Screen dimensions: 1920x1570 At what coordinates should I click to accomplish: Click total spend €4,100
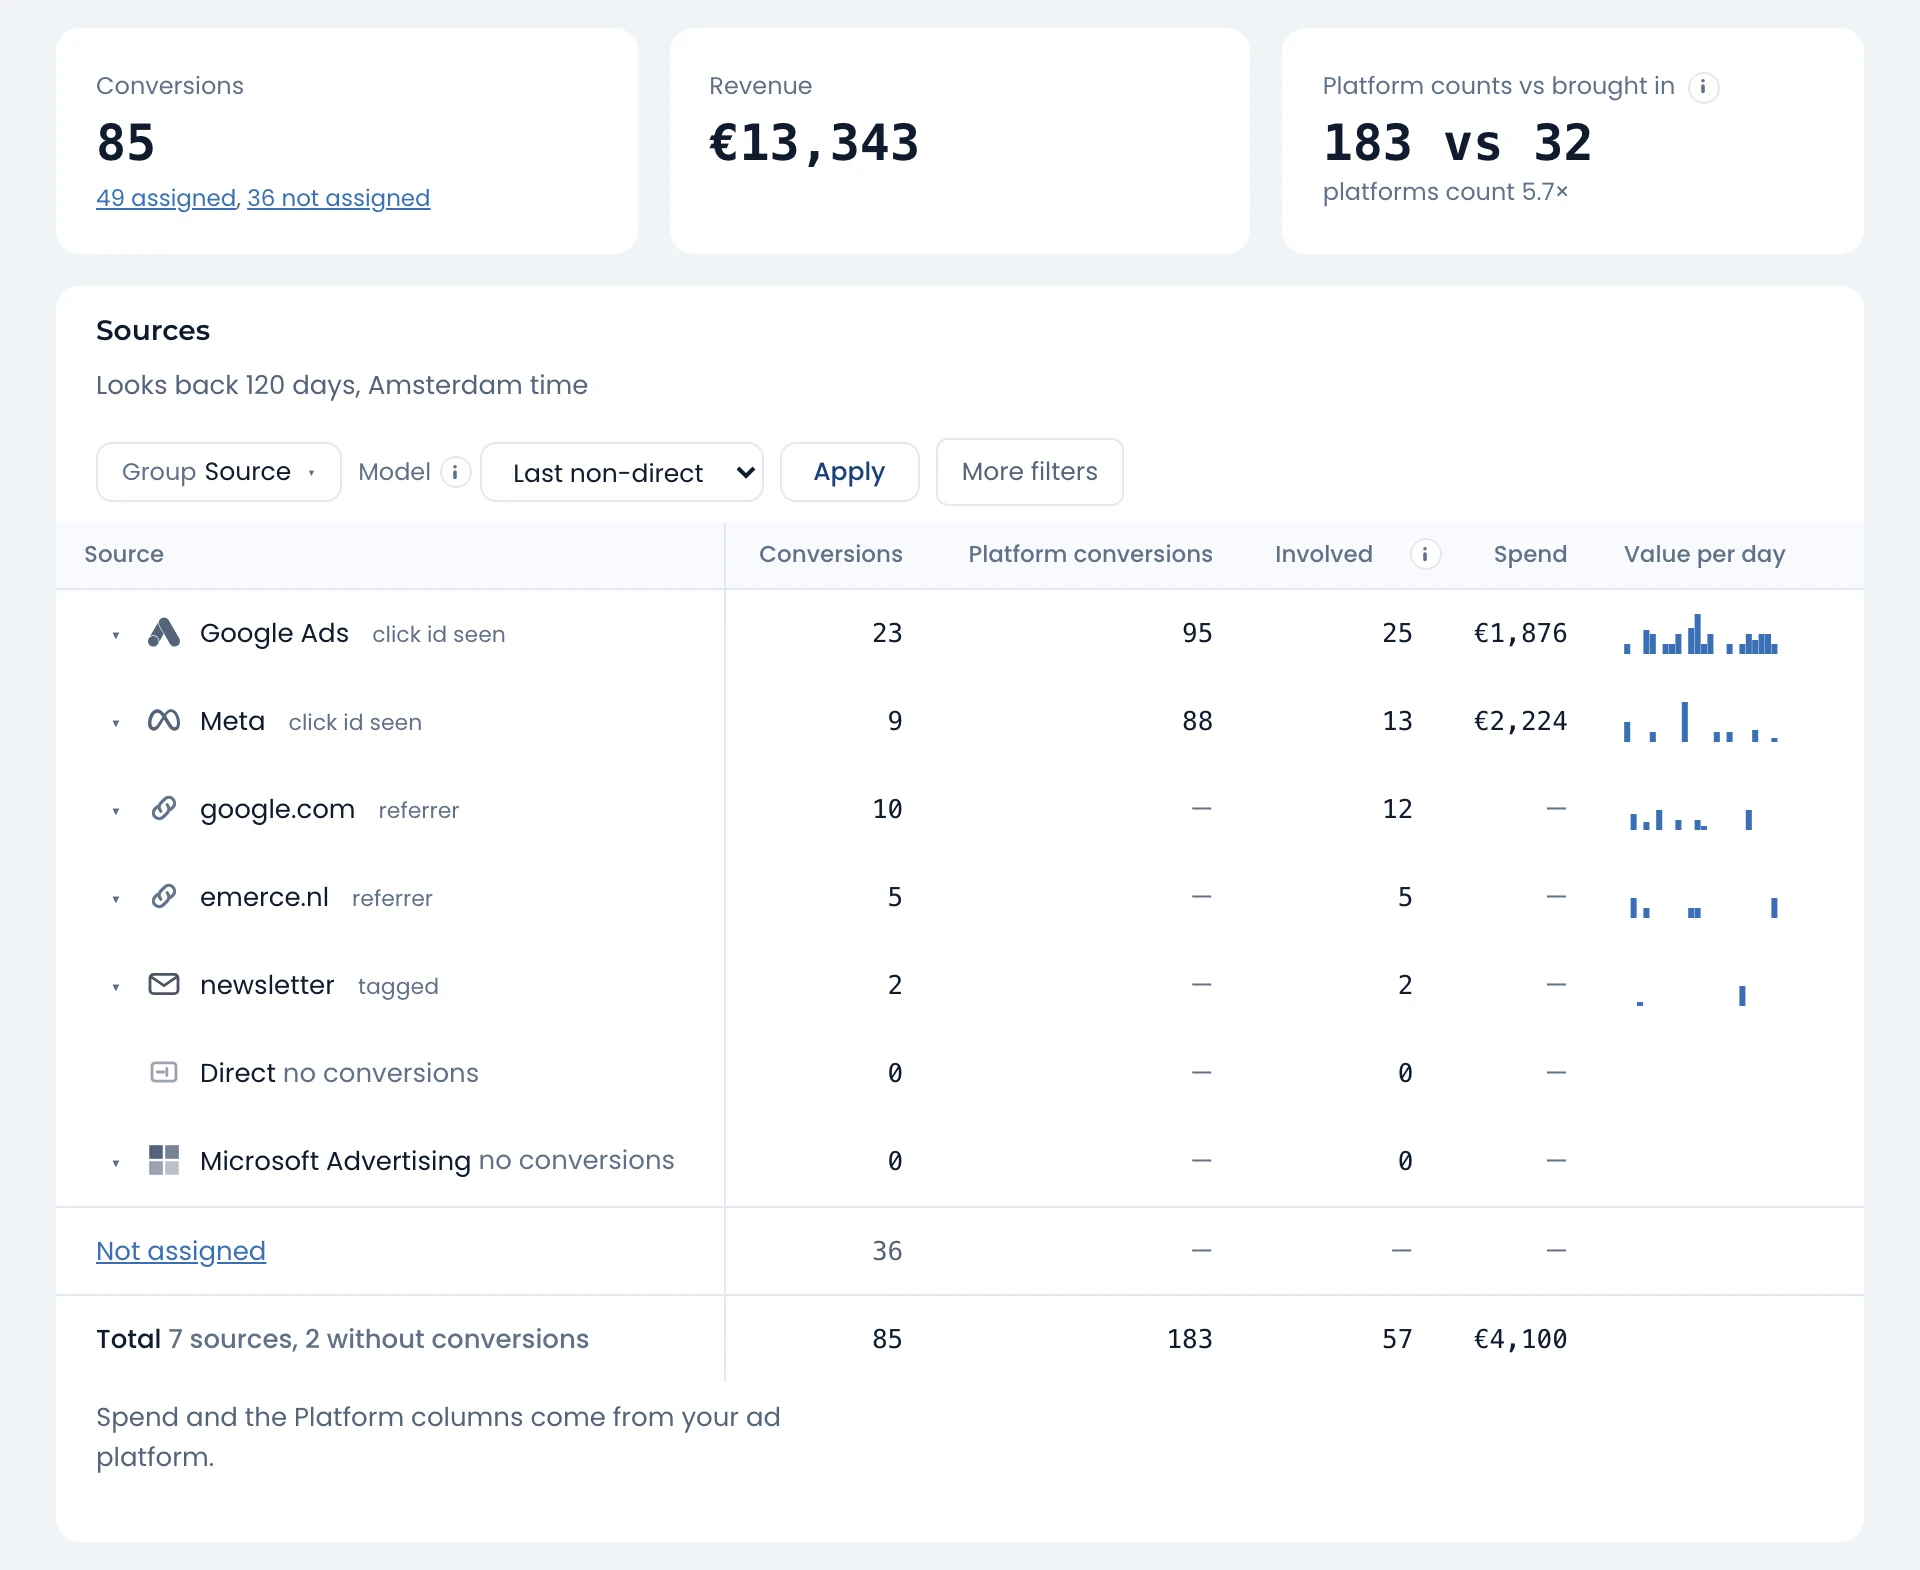[x=1520, y=1339]
